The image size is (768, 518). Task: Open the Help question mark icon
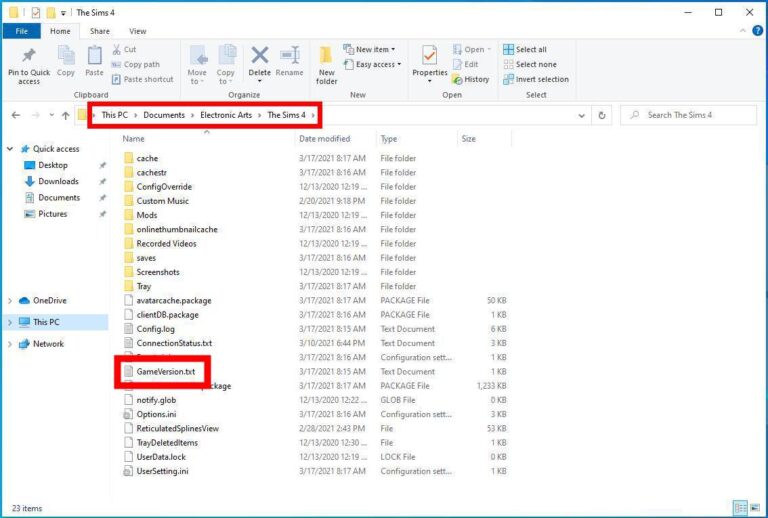757,31
